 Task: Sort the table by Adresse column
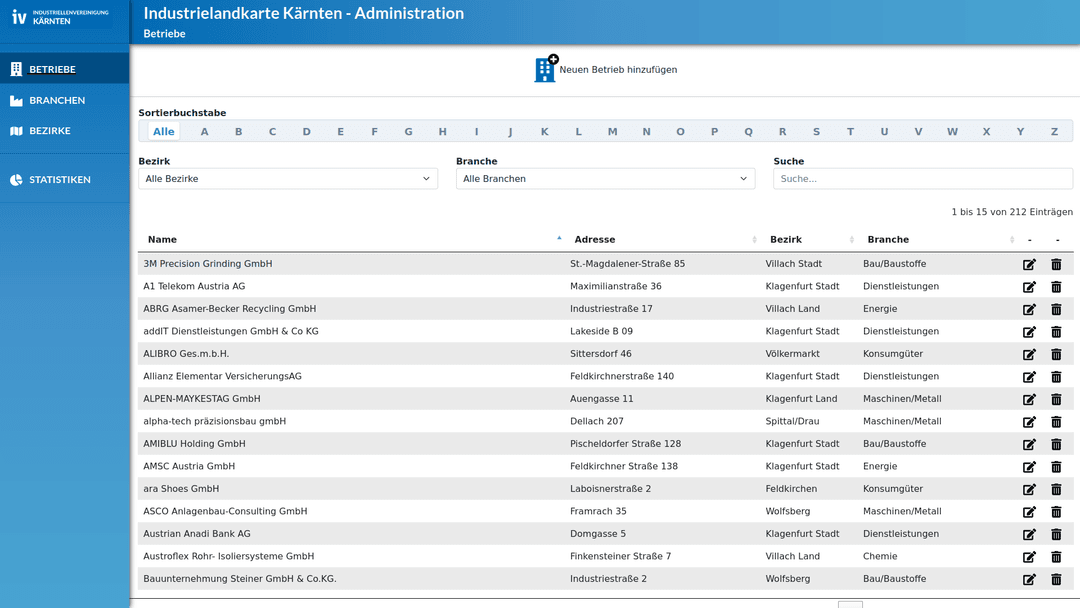664,240
